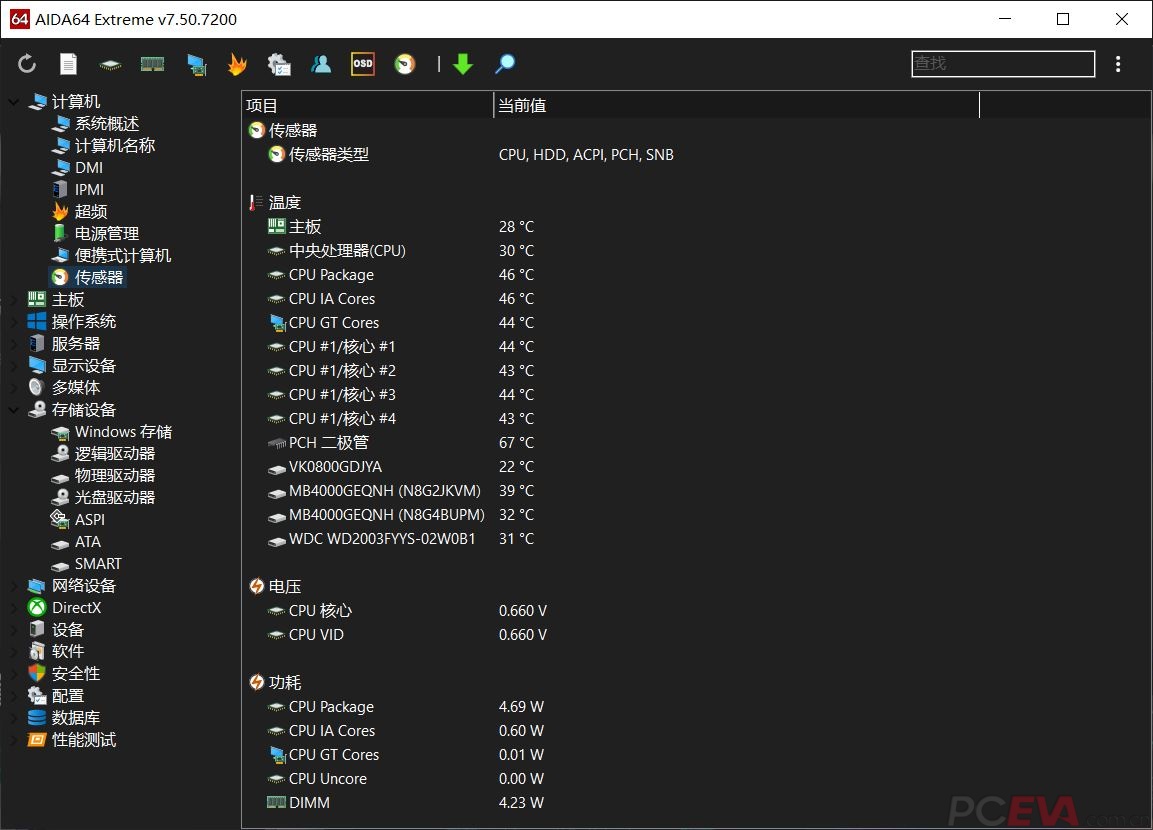Expand the DirectX tree node
This screenshot has height=830, width=1153.
pyautogui.click(x=14, y=608)
